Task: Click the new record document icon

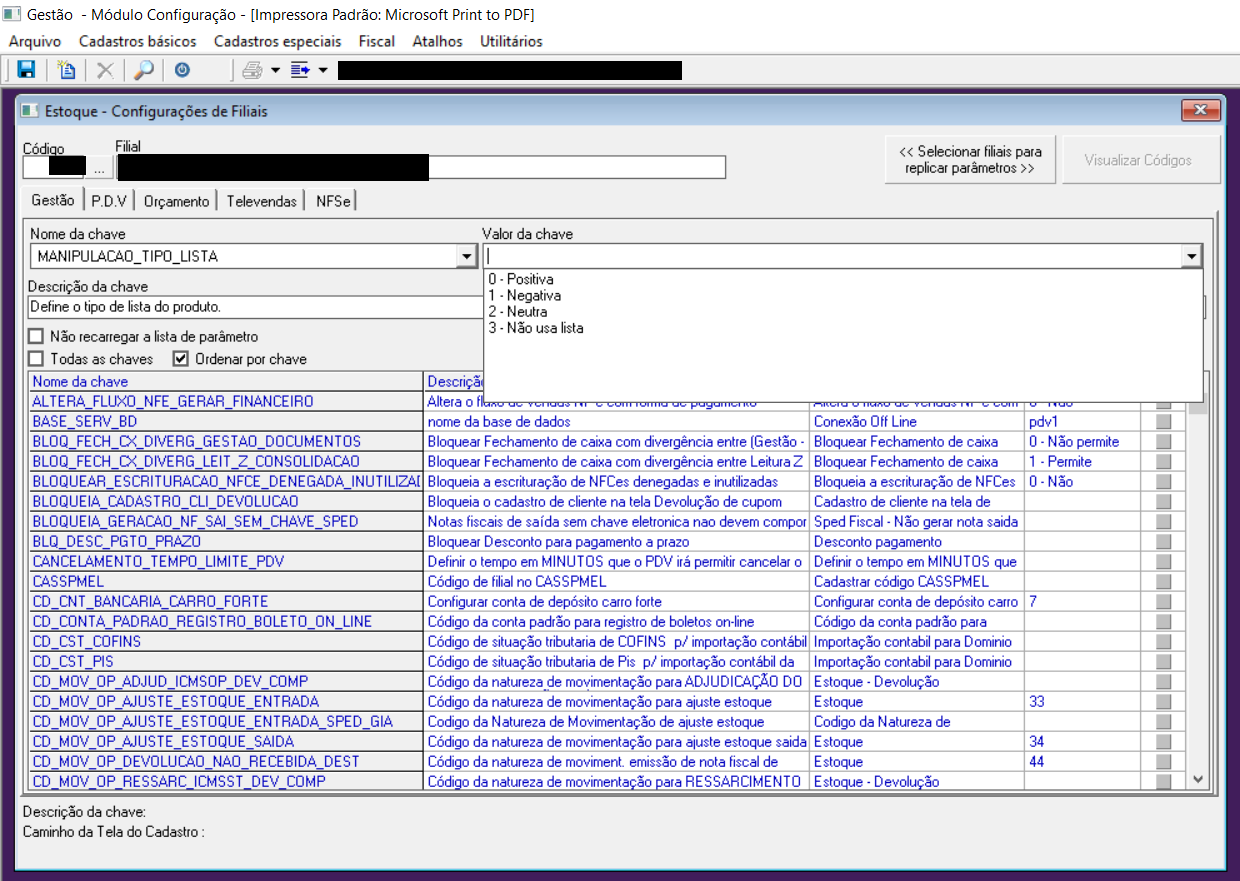Action: click(66, 70)
